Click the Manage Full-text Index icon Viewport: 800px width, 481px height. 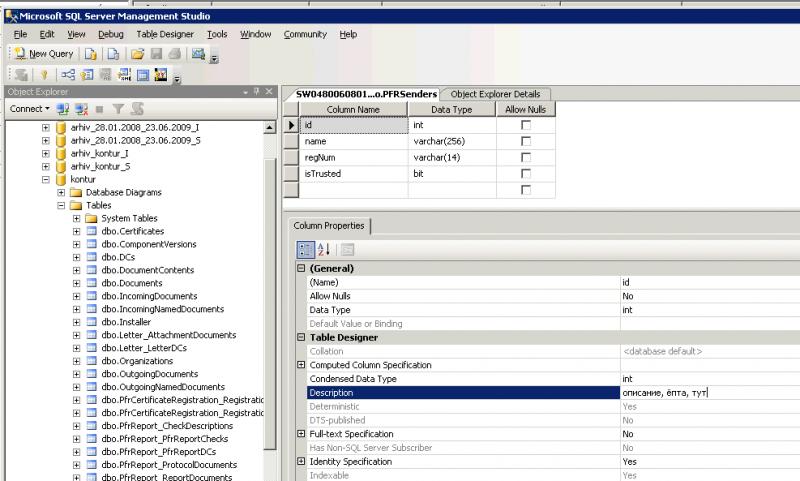pyautogui.click(x=105, y=75)
